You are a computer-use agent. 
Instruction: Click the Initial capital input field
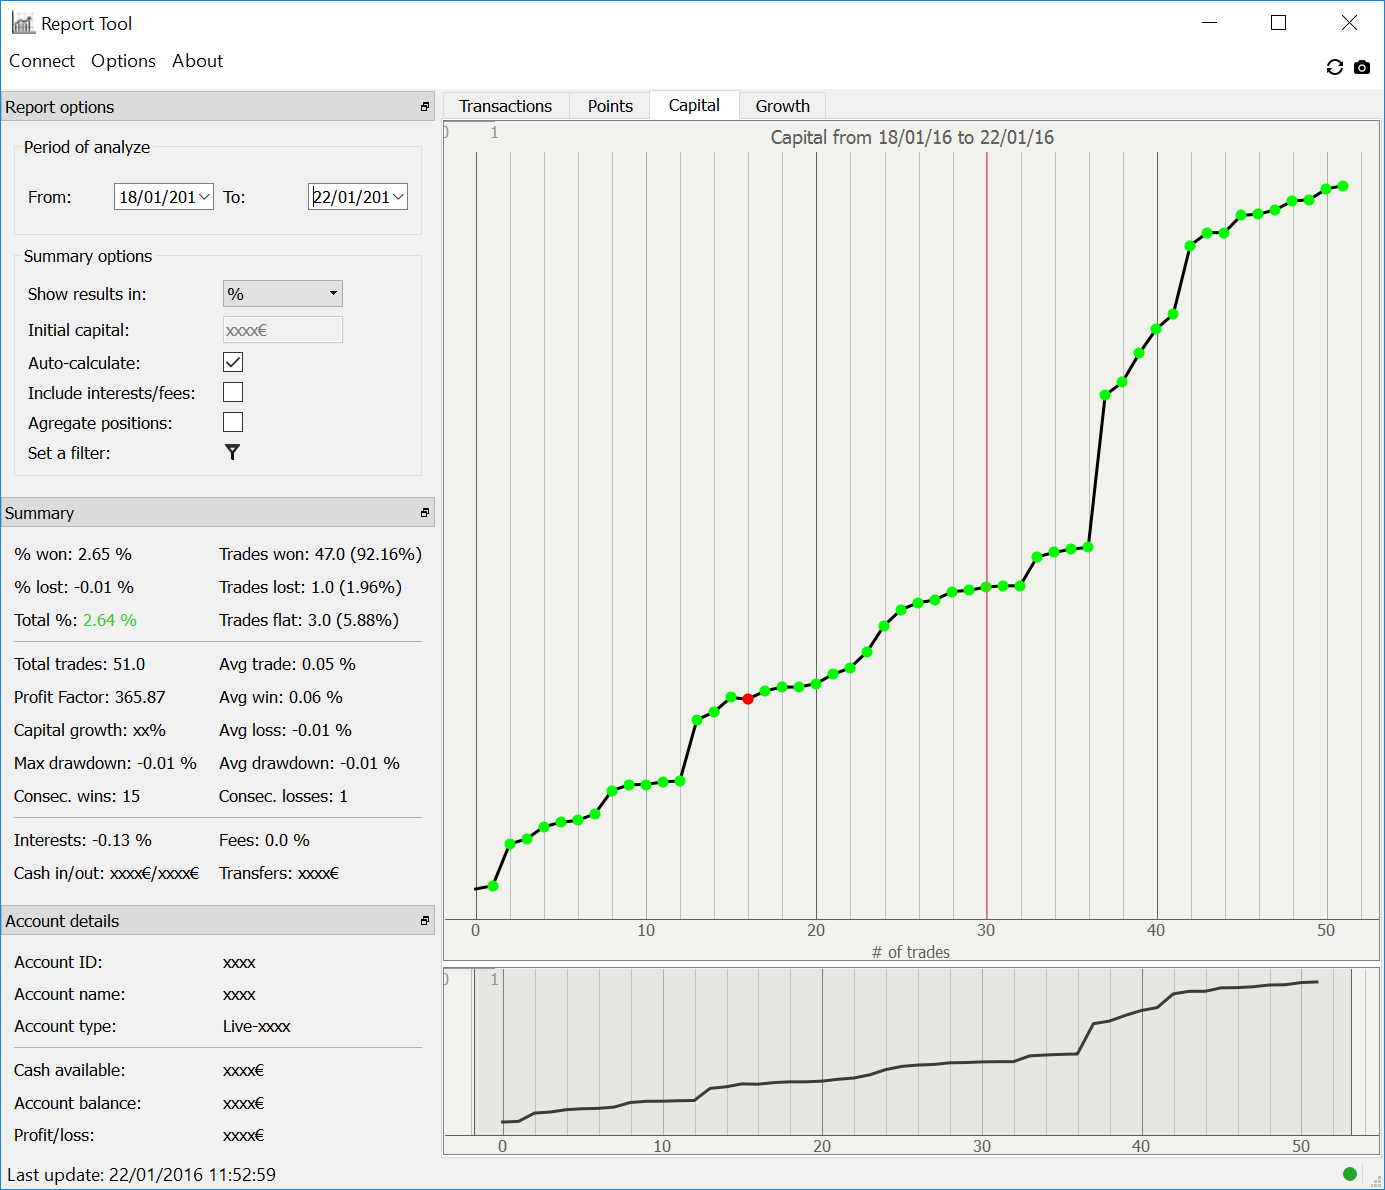click(283, 330)
